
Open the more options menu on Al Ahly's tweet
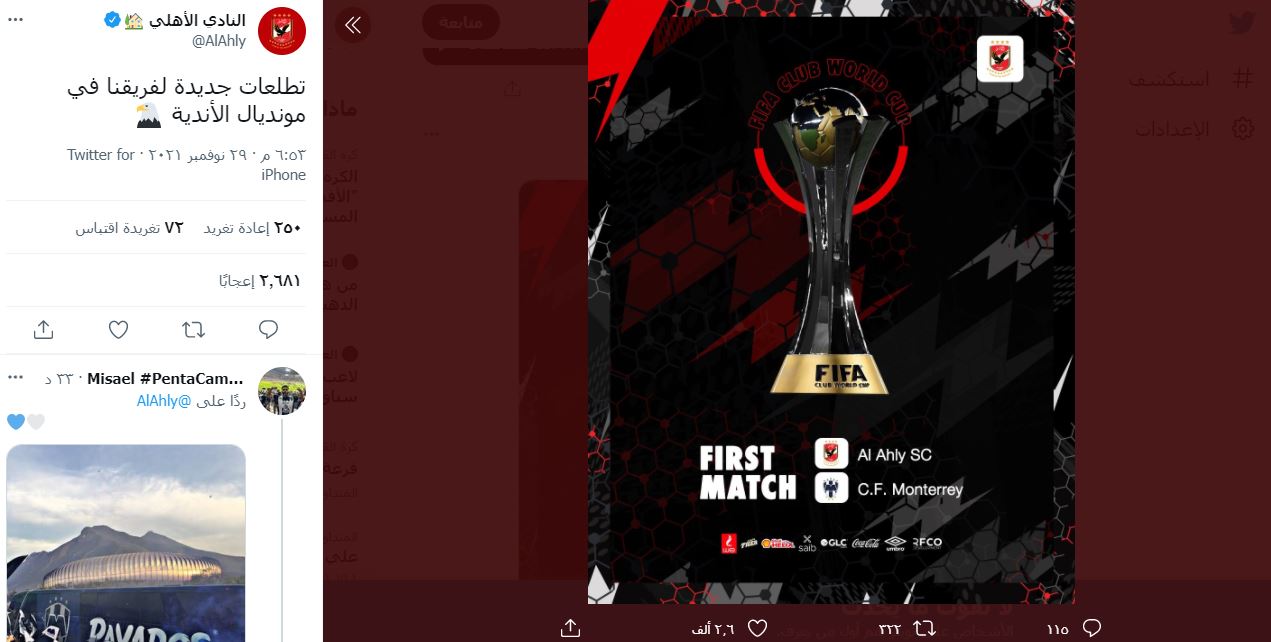point(15,19)
